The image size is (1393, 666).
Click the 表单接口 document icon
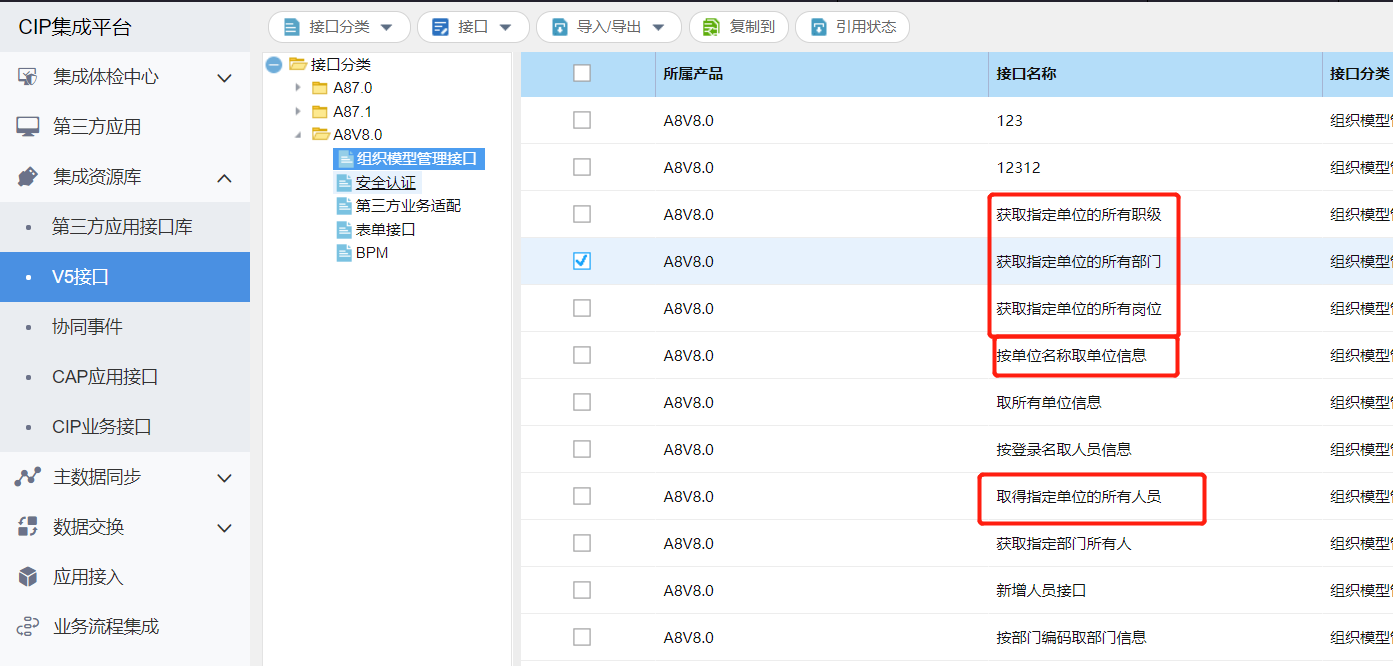tap(344, 229)
